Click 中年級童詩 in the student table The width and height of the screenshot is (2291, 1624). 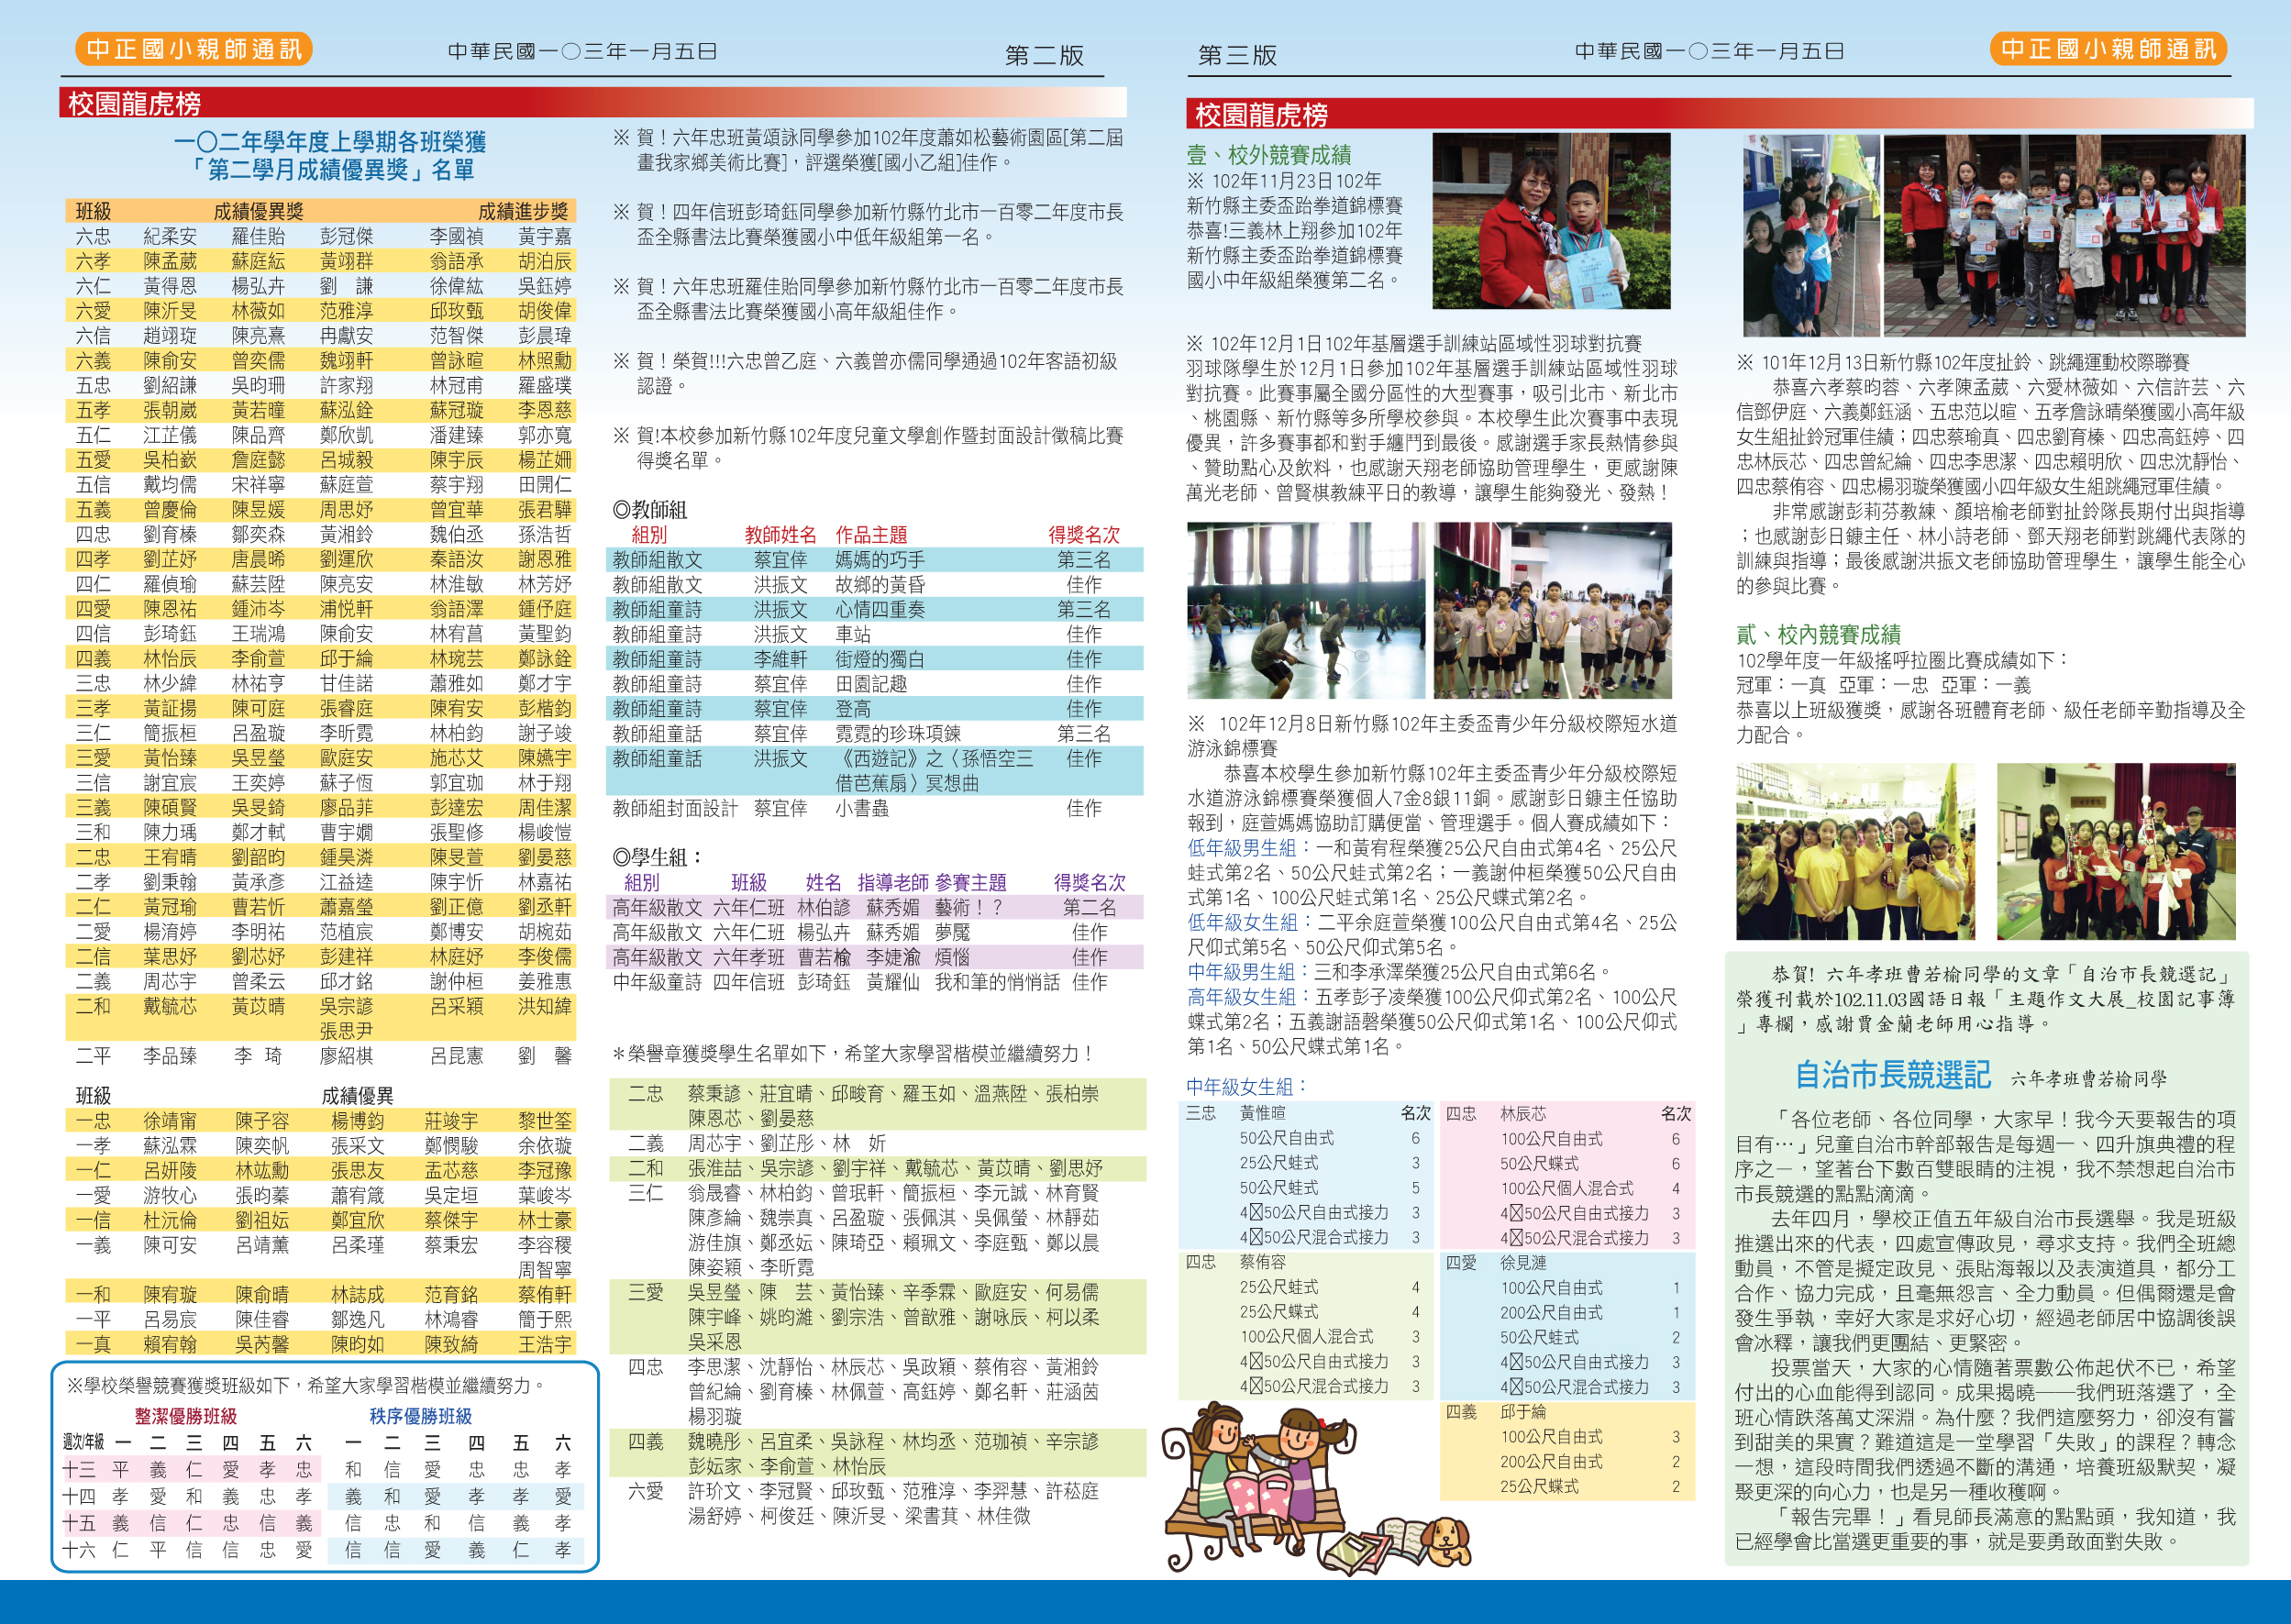point(657,982)
